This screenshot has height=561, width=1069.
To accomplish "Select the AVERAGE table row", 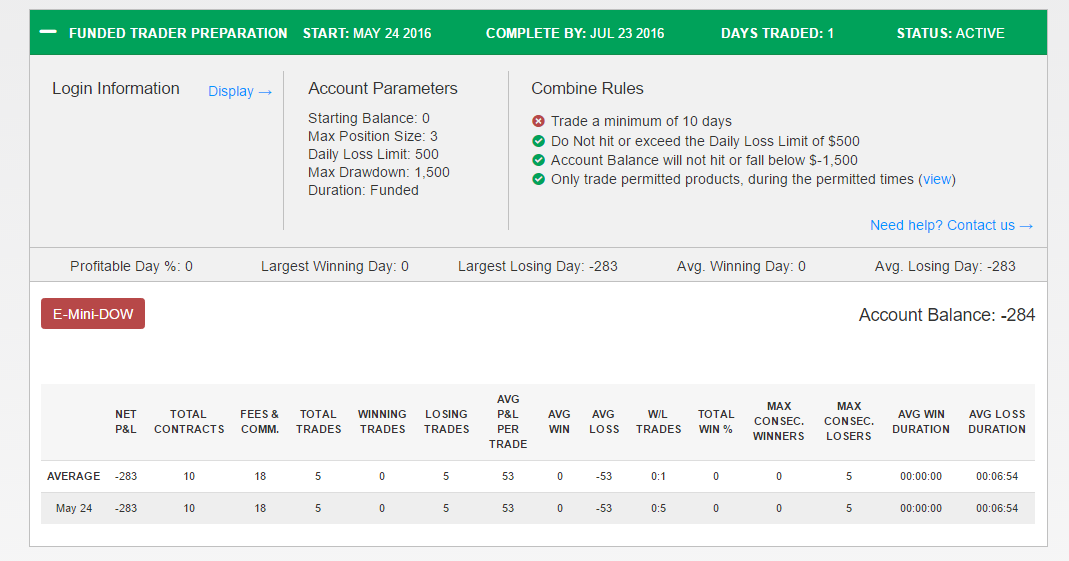I will 538,476.
